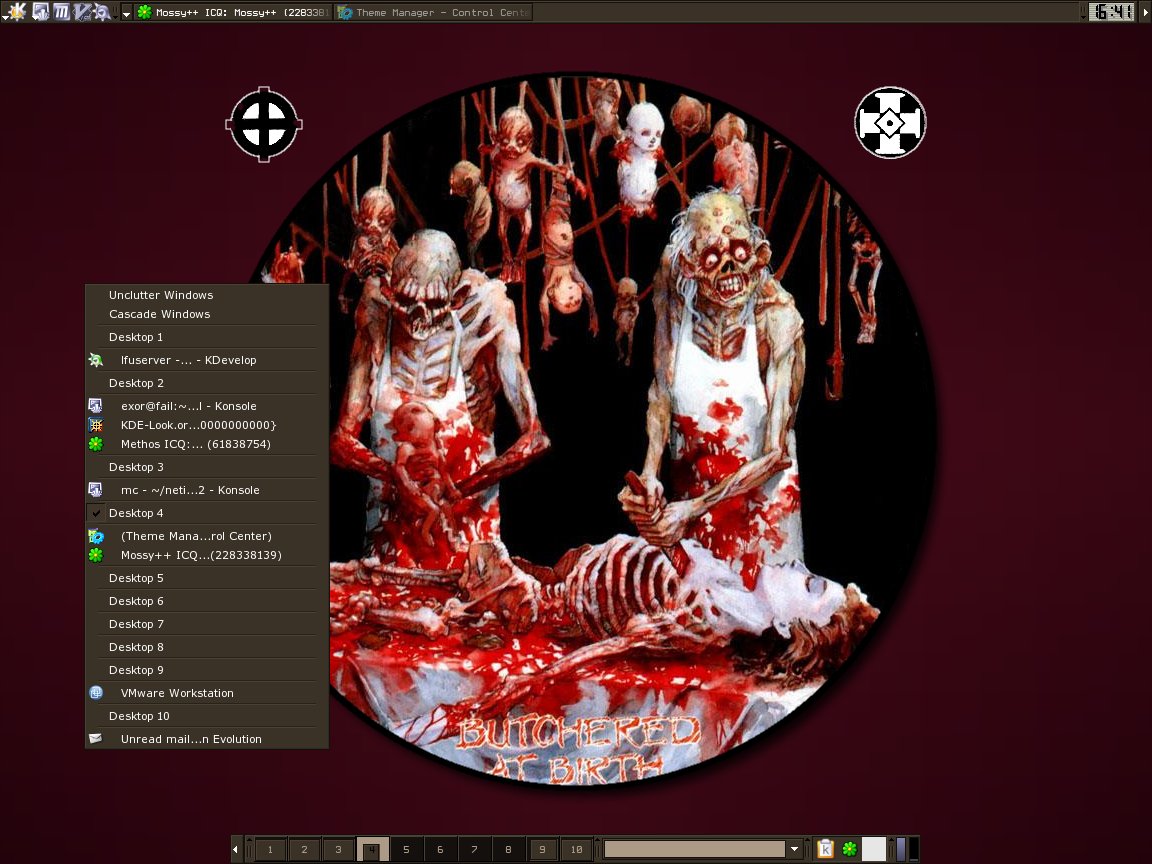Activate KDE-Look.or browser window entry
Image resolution: width=1152 pixels, height=864 pixels.
[x=206, y=425]
